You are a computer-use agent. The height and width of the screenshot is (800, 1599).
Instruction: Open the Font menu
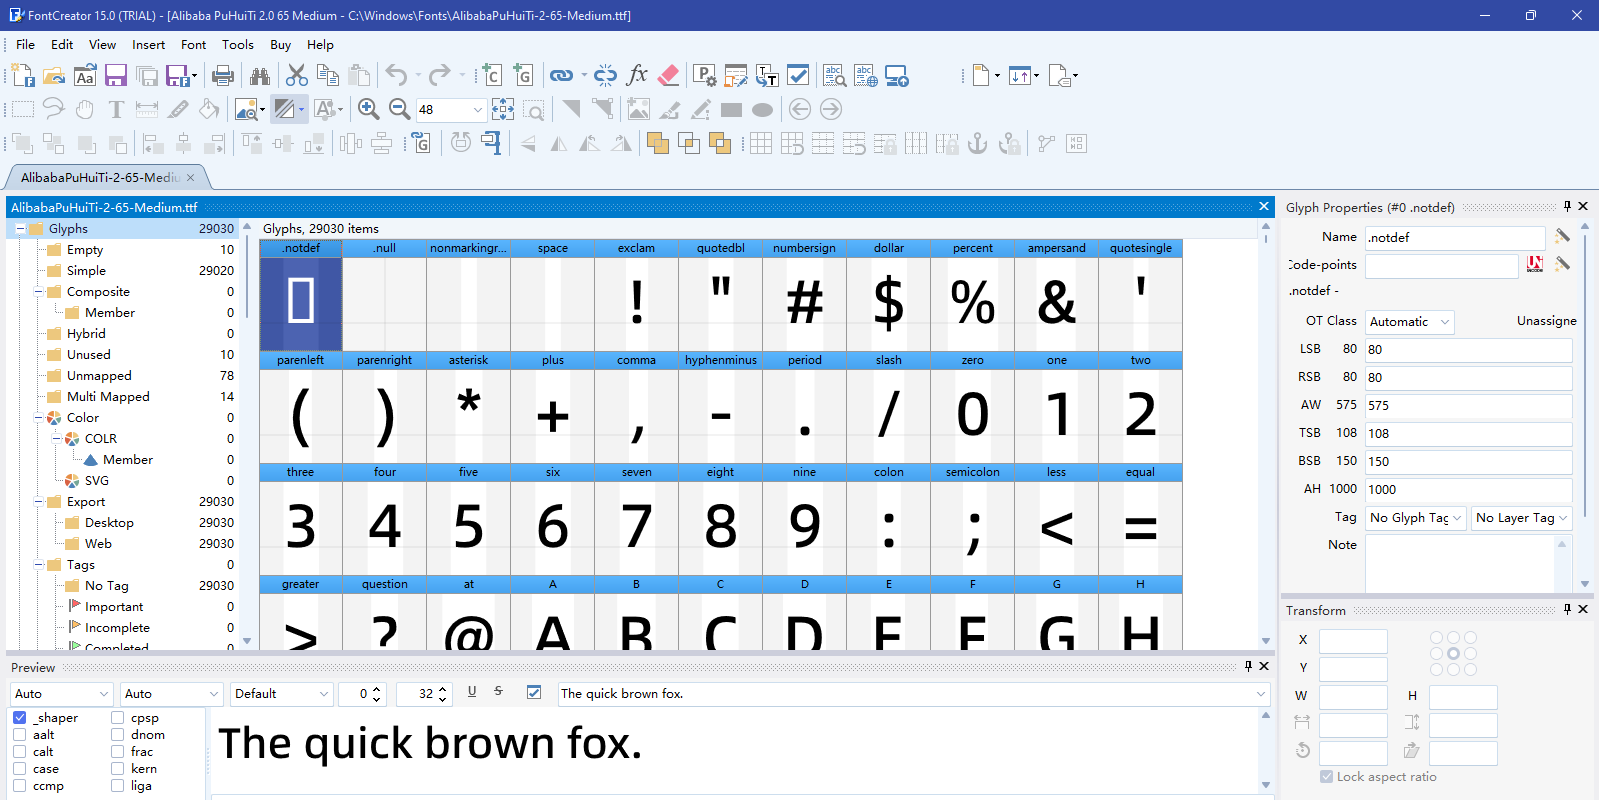click(x=193, y=45)
